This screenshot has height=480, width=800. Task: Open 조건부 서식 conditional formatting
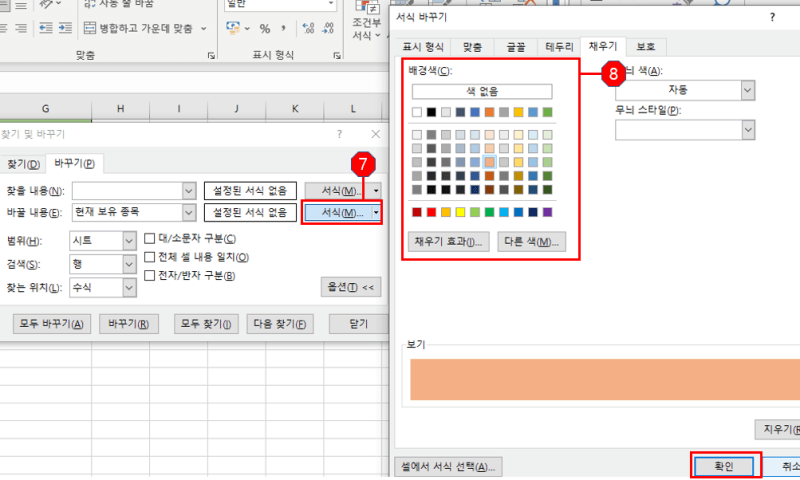(x=366, y=21)
